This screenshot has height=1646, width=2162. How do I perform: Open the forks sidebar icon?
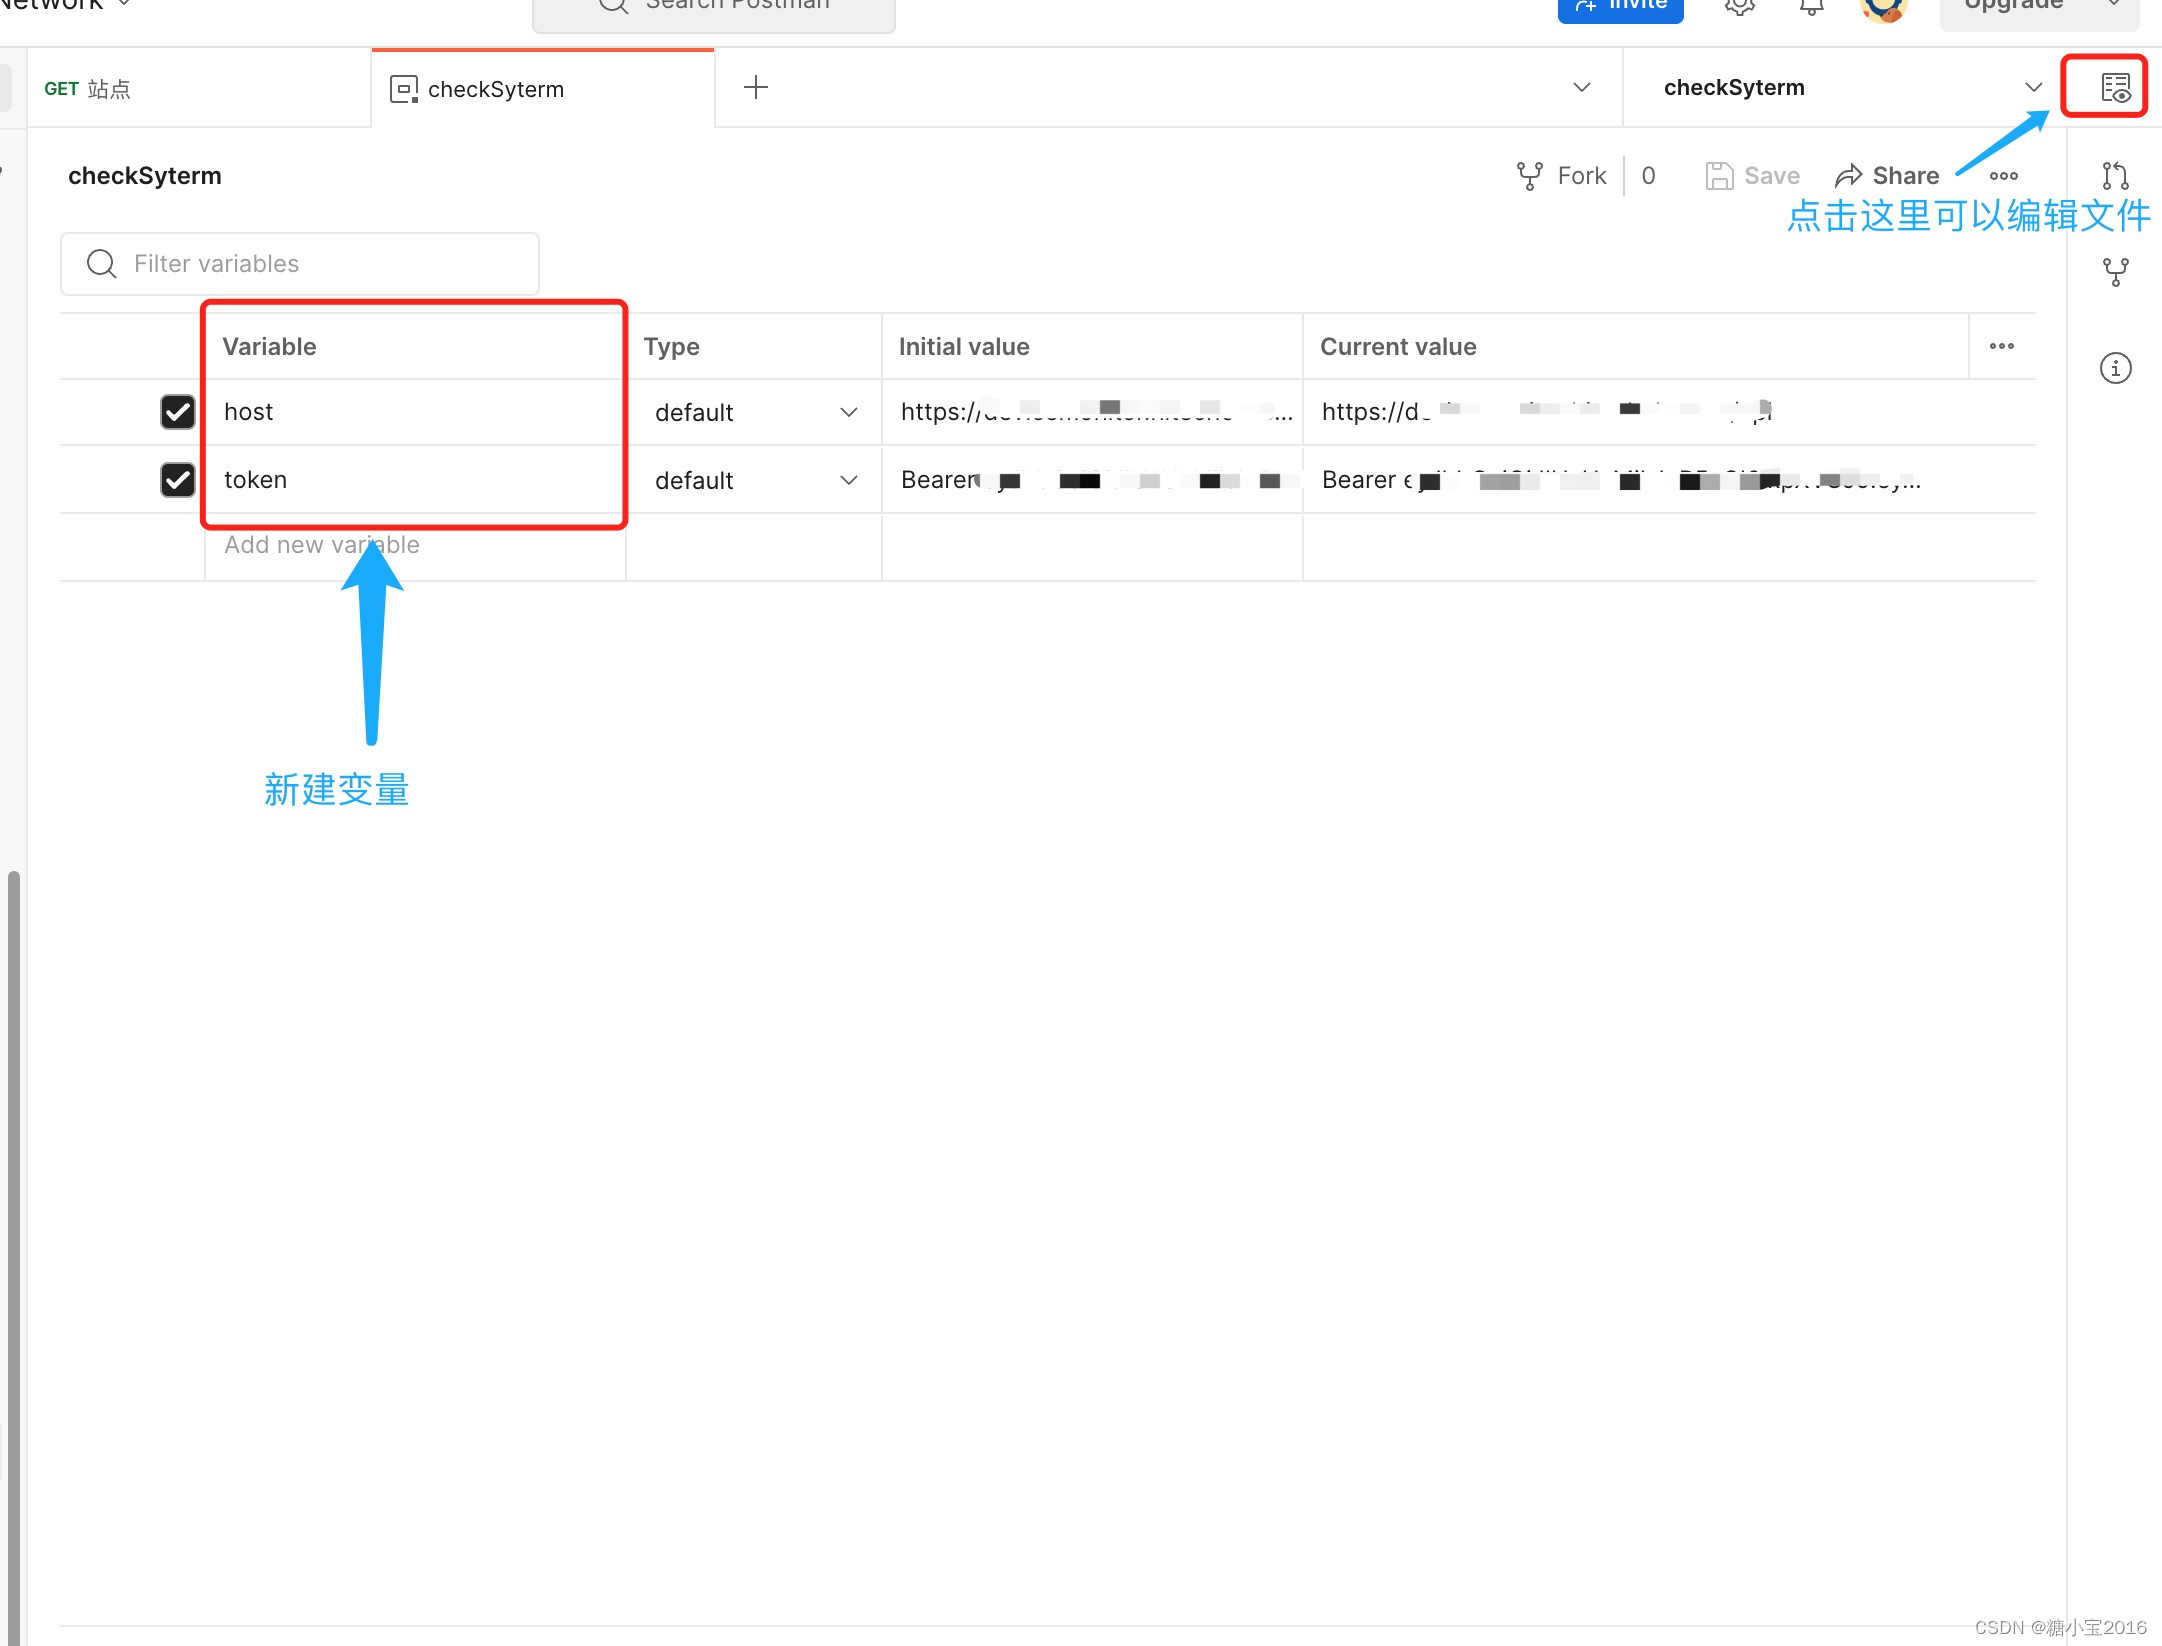click(x=2114, y=272)
